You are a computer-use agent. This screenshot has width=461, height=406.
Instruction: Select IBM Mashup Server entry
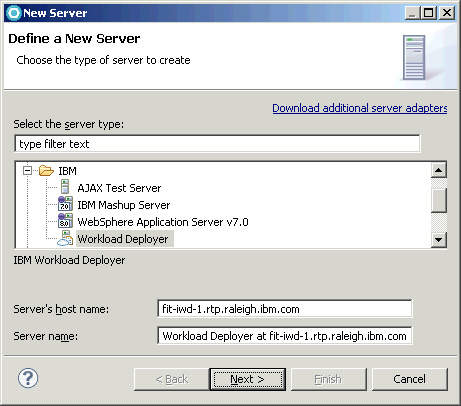tap(124, 205)
